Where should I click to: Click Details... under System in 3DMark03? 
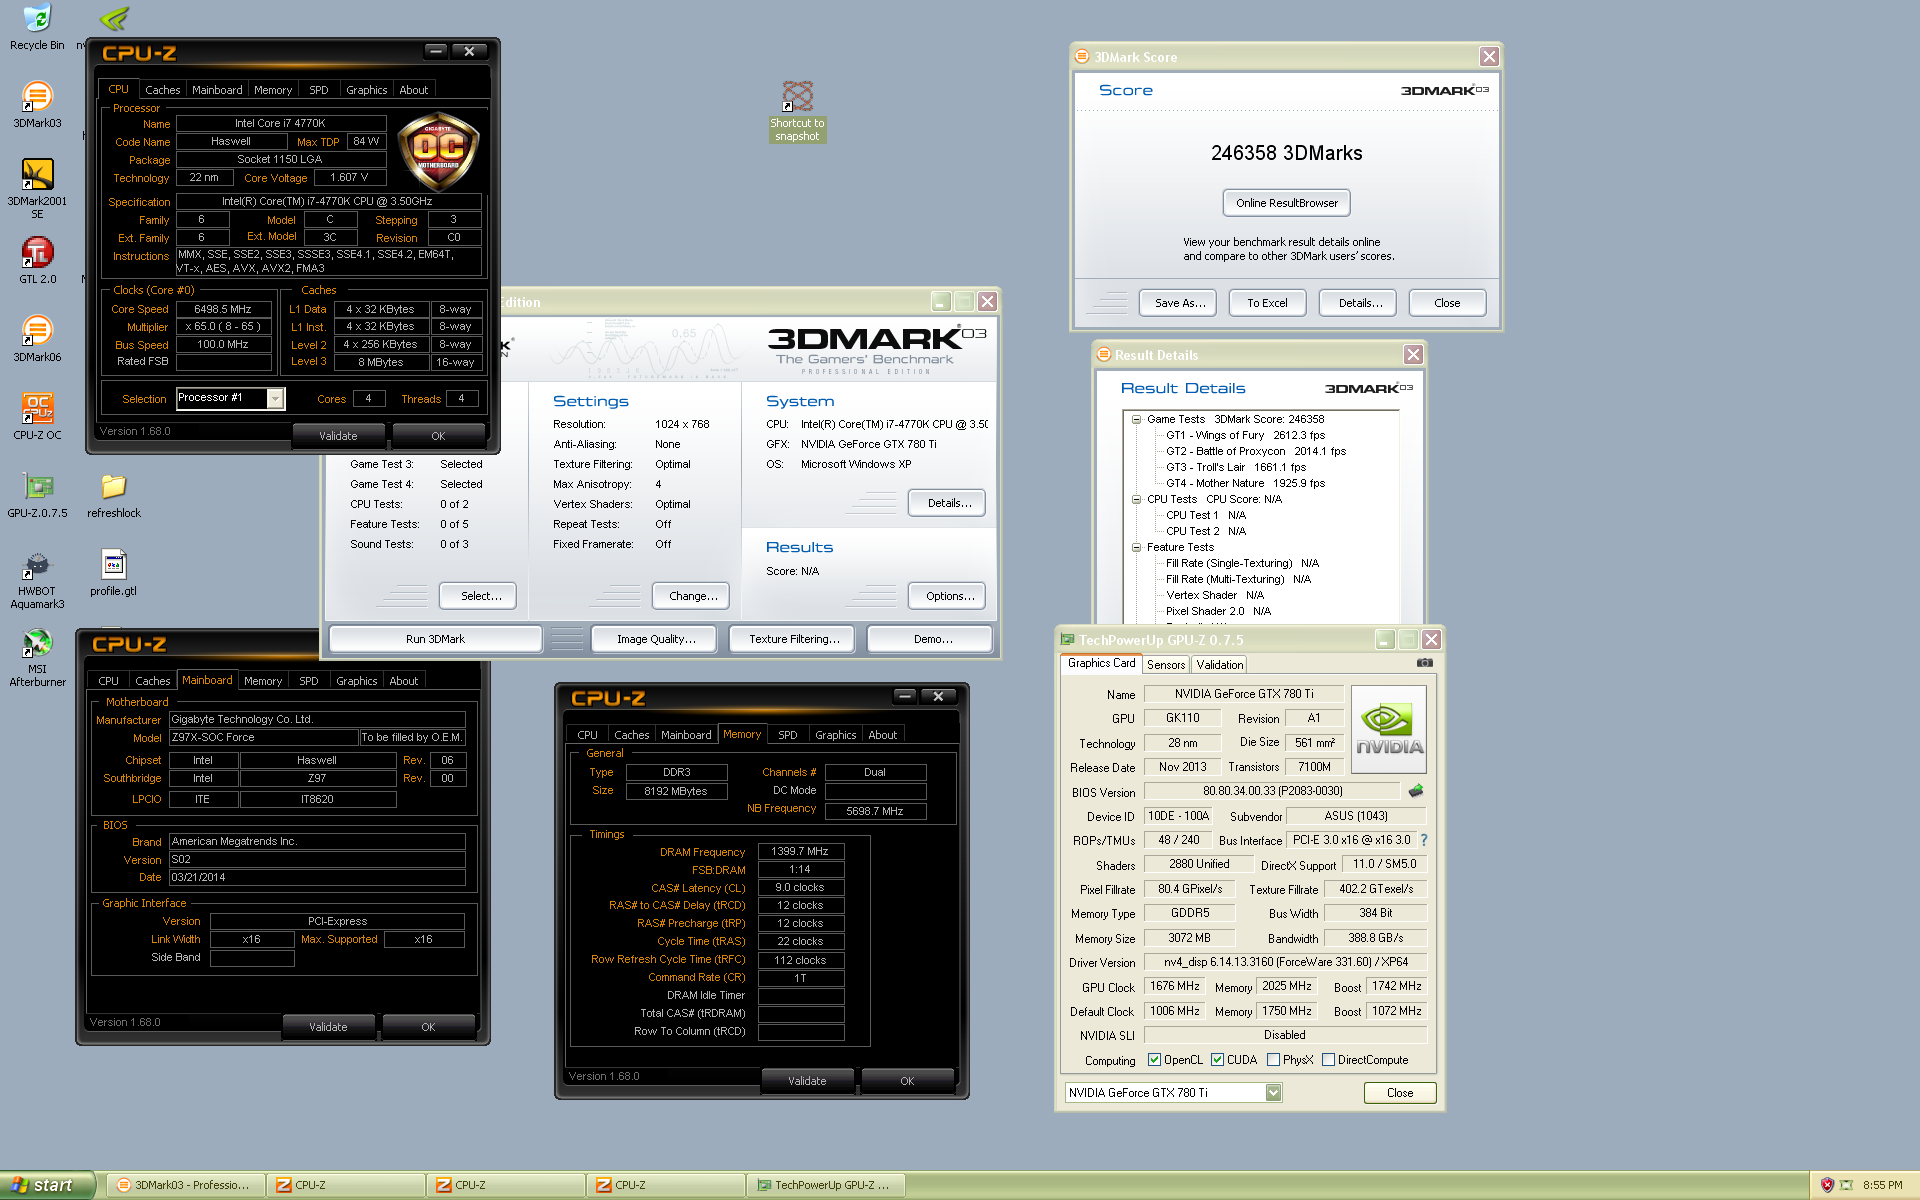tap(949, 503)
